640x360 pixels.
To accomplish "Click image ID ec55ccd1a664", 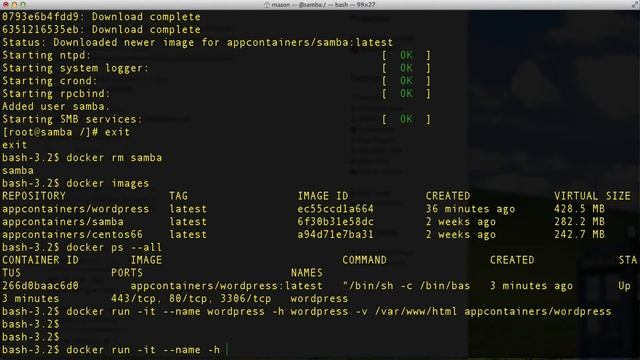I will tap(335, 209).
